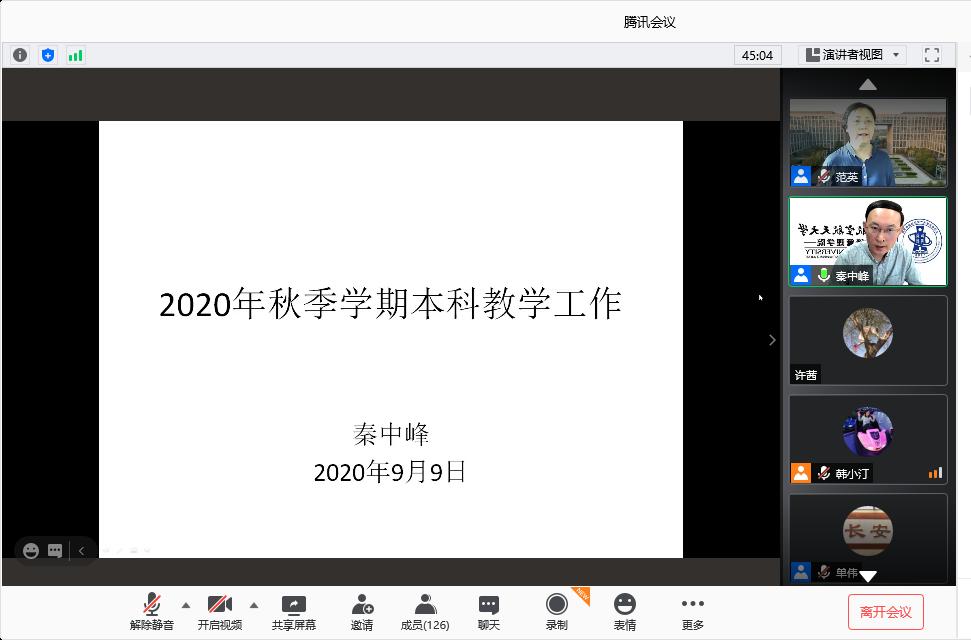
Task: Click the blue security shield icon
Action: [48, 55]
